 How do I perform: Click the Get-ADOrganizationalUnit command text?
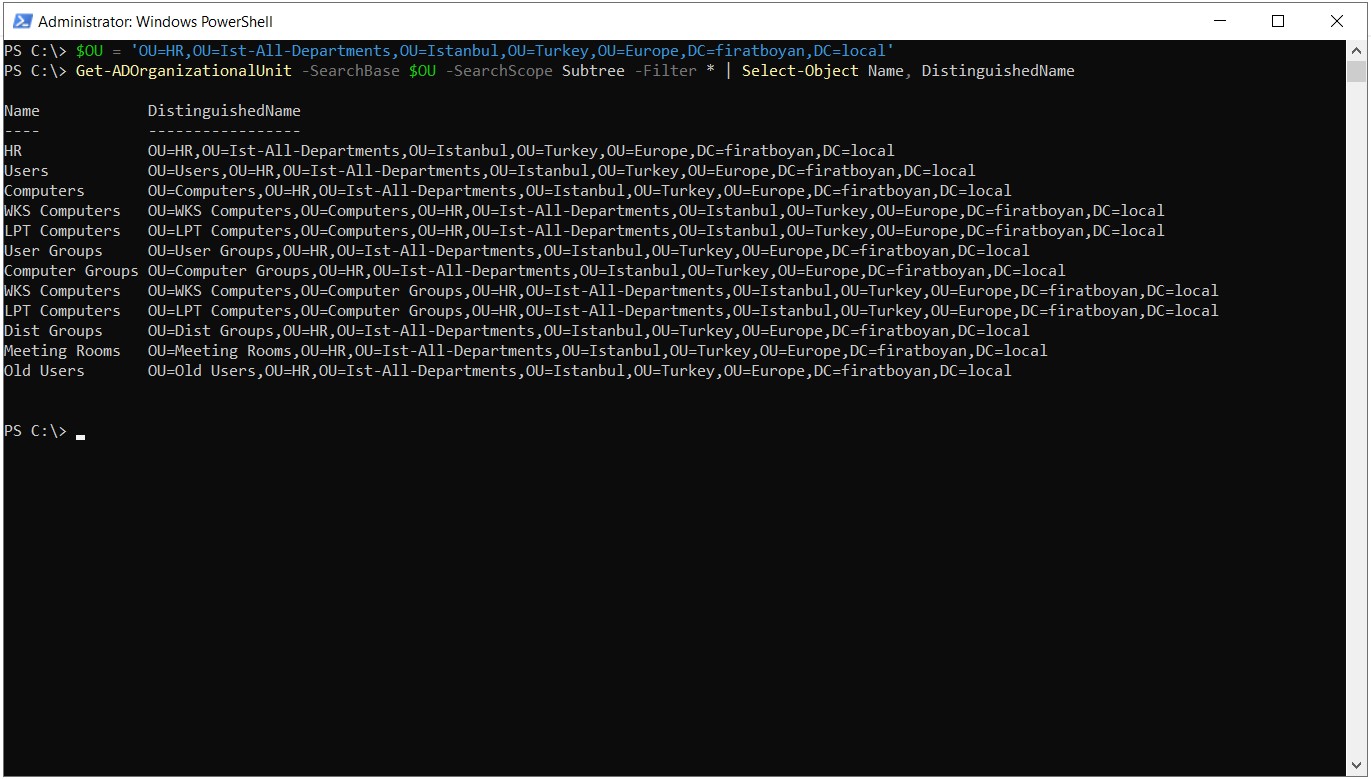point(183,71)
